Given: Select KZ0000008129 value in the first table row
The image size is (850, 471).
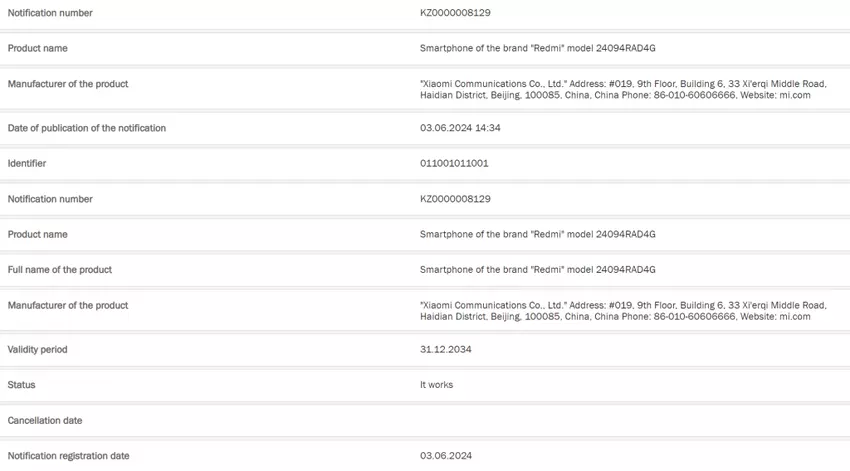Looking at the screenshot, I should [455, 13].
